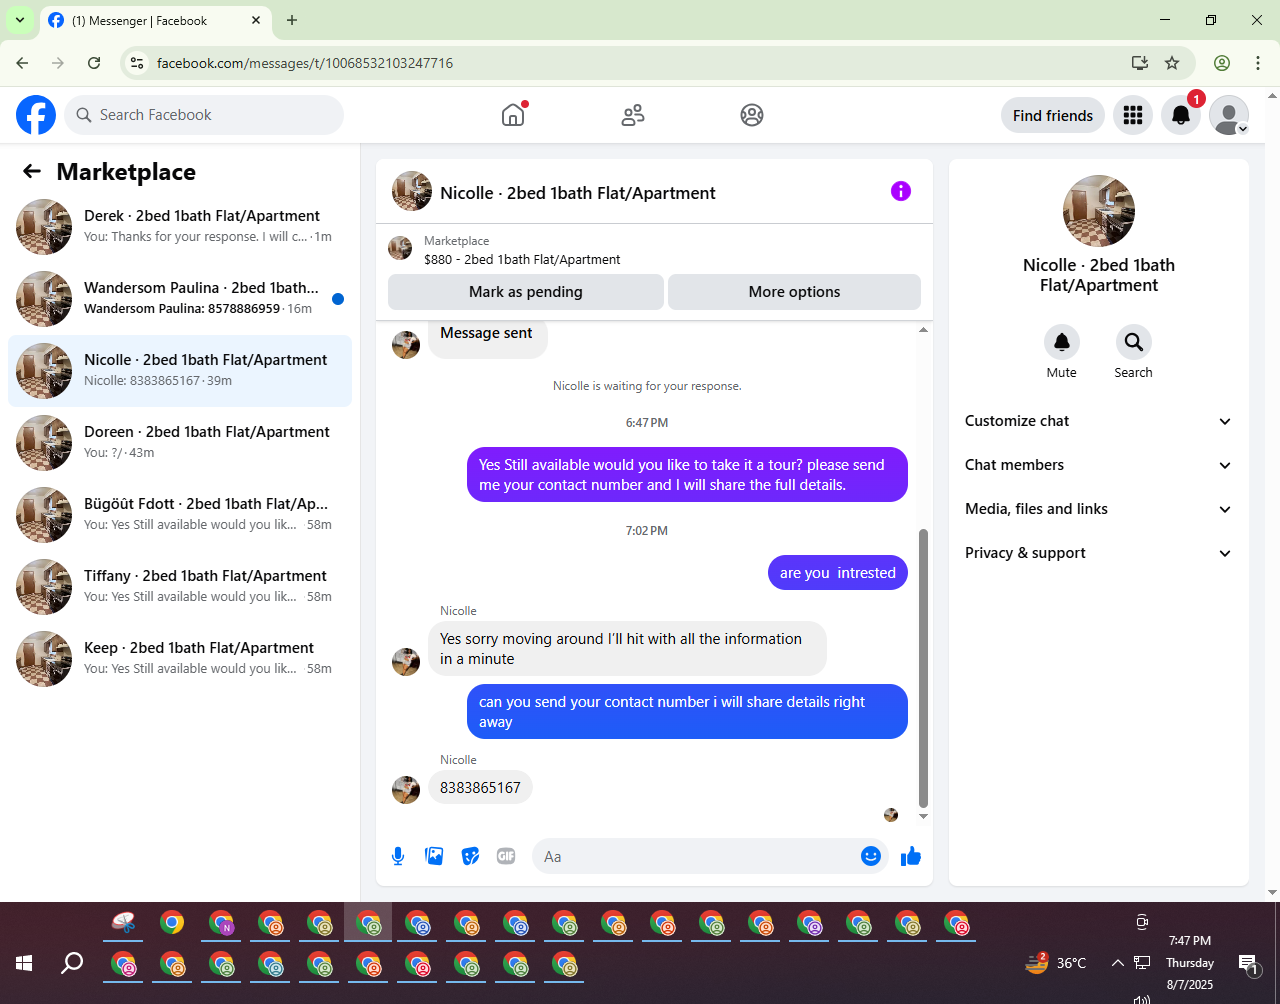Open the $880 - 2bed 1bath Flat/Apartment listing

click(522, 259)
